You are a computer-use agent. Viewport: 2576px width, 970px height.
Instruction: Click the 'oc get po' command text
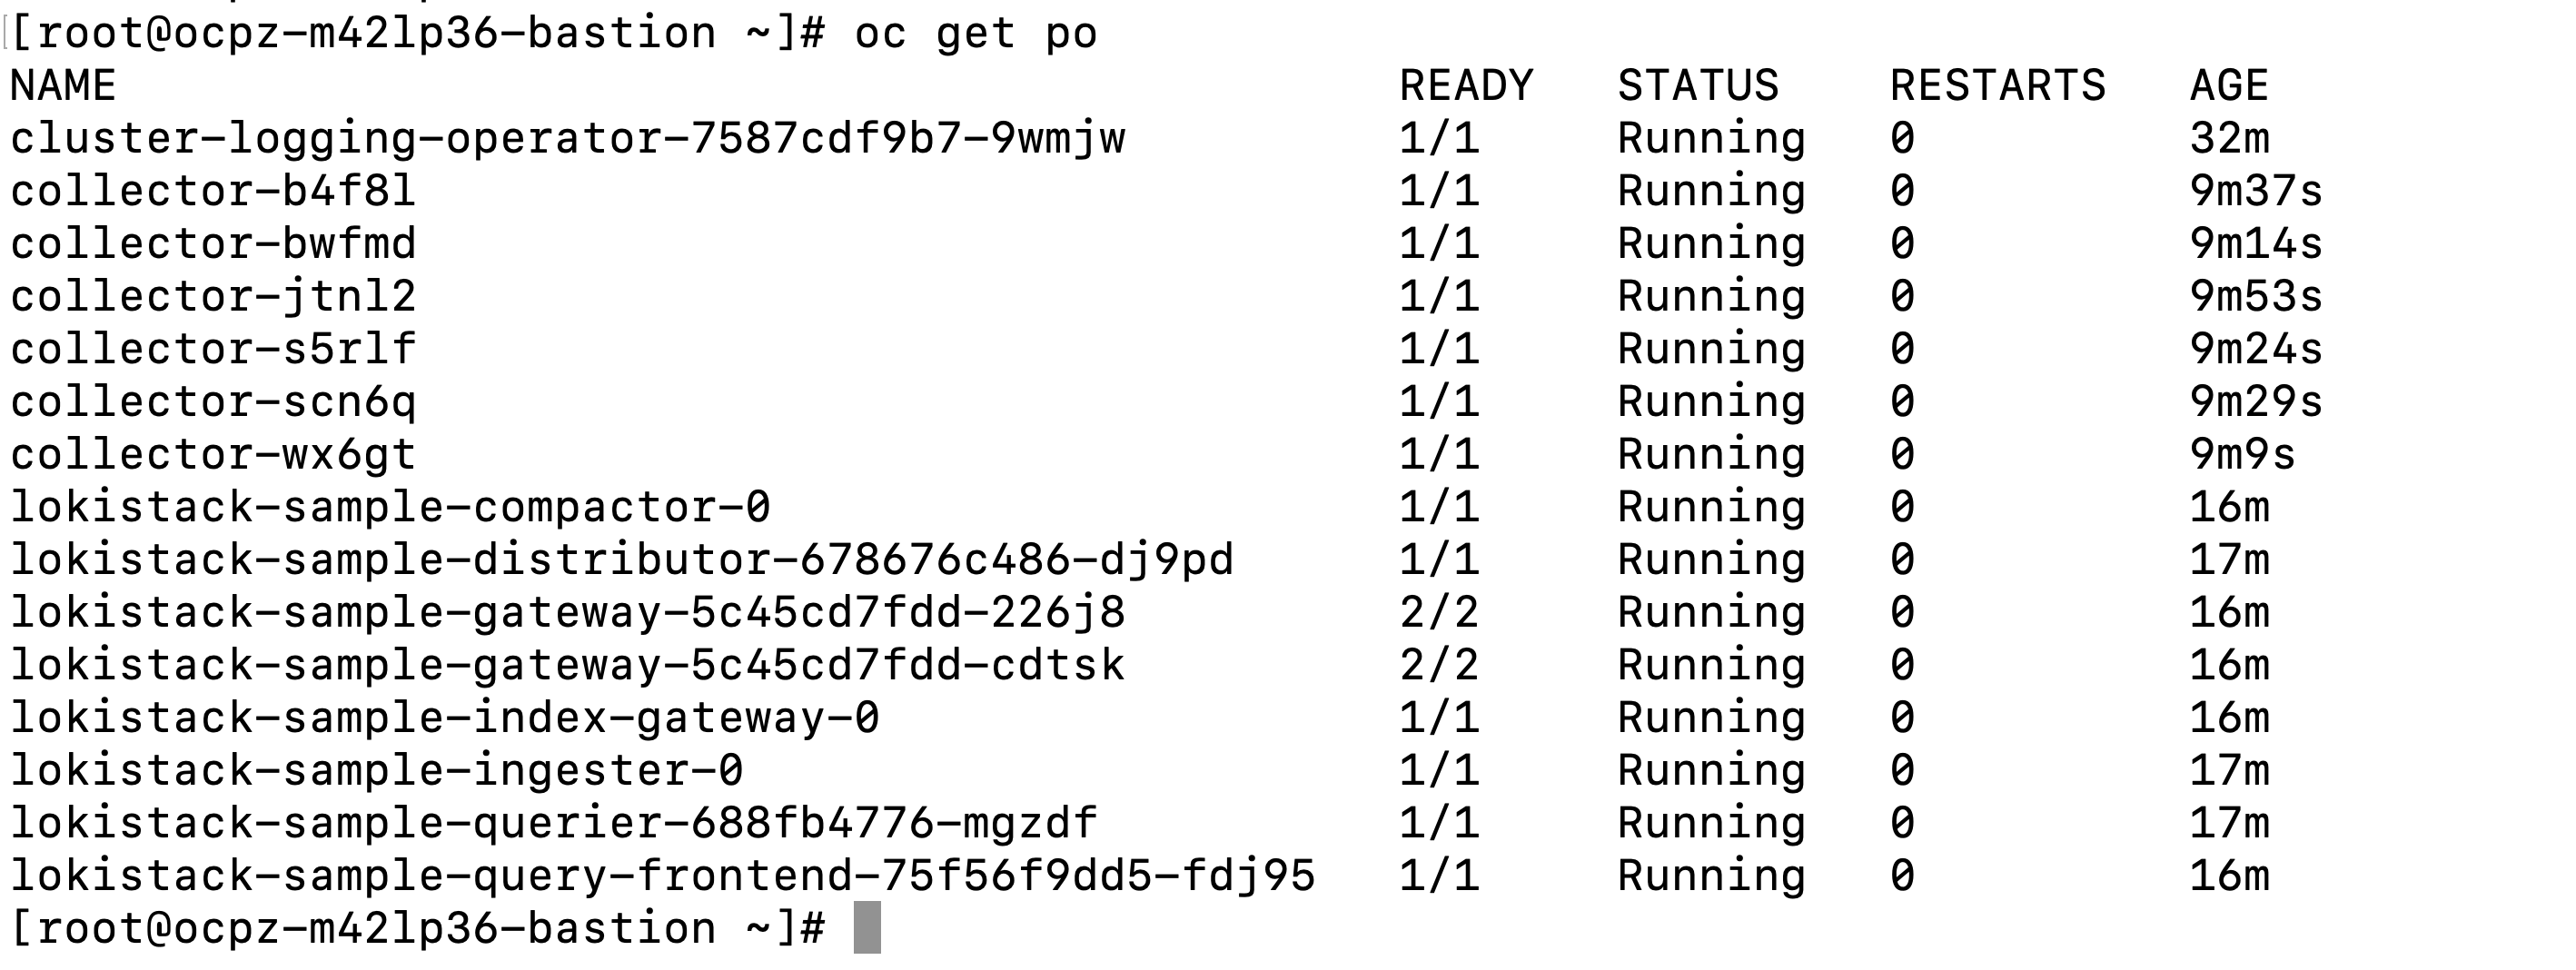(975, 34)
